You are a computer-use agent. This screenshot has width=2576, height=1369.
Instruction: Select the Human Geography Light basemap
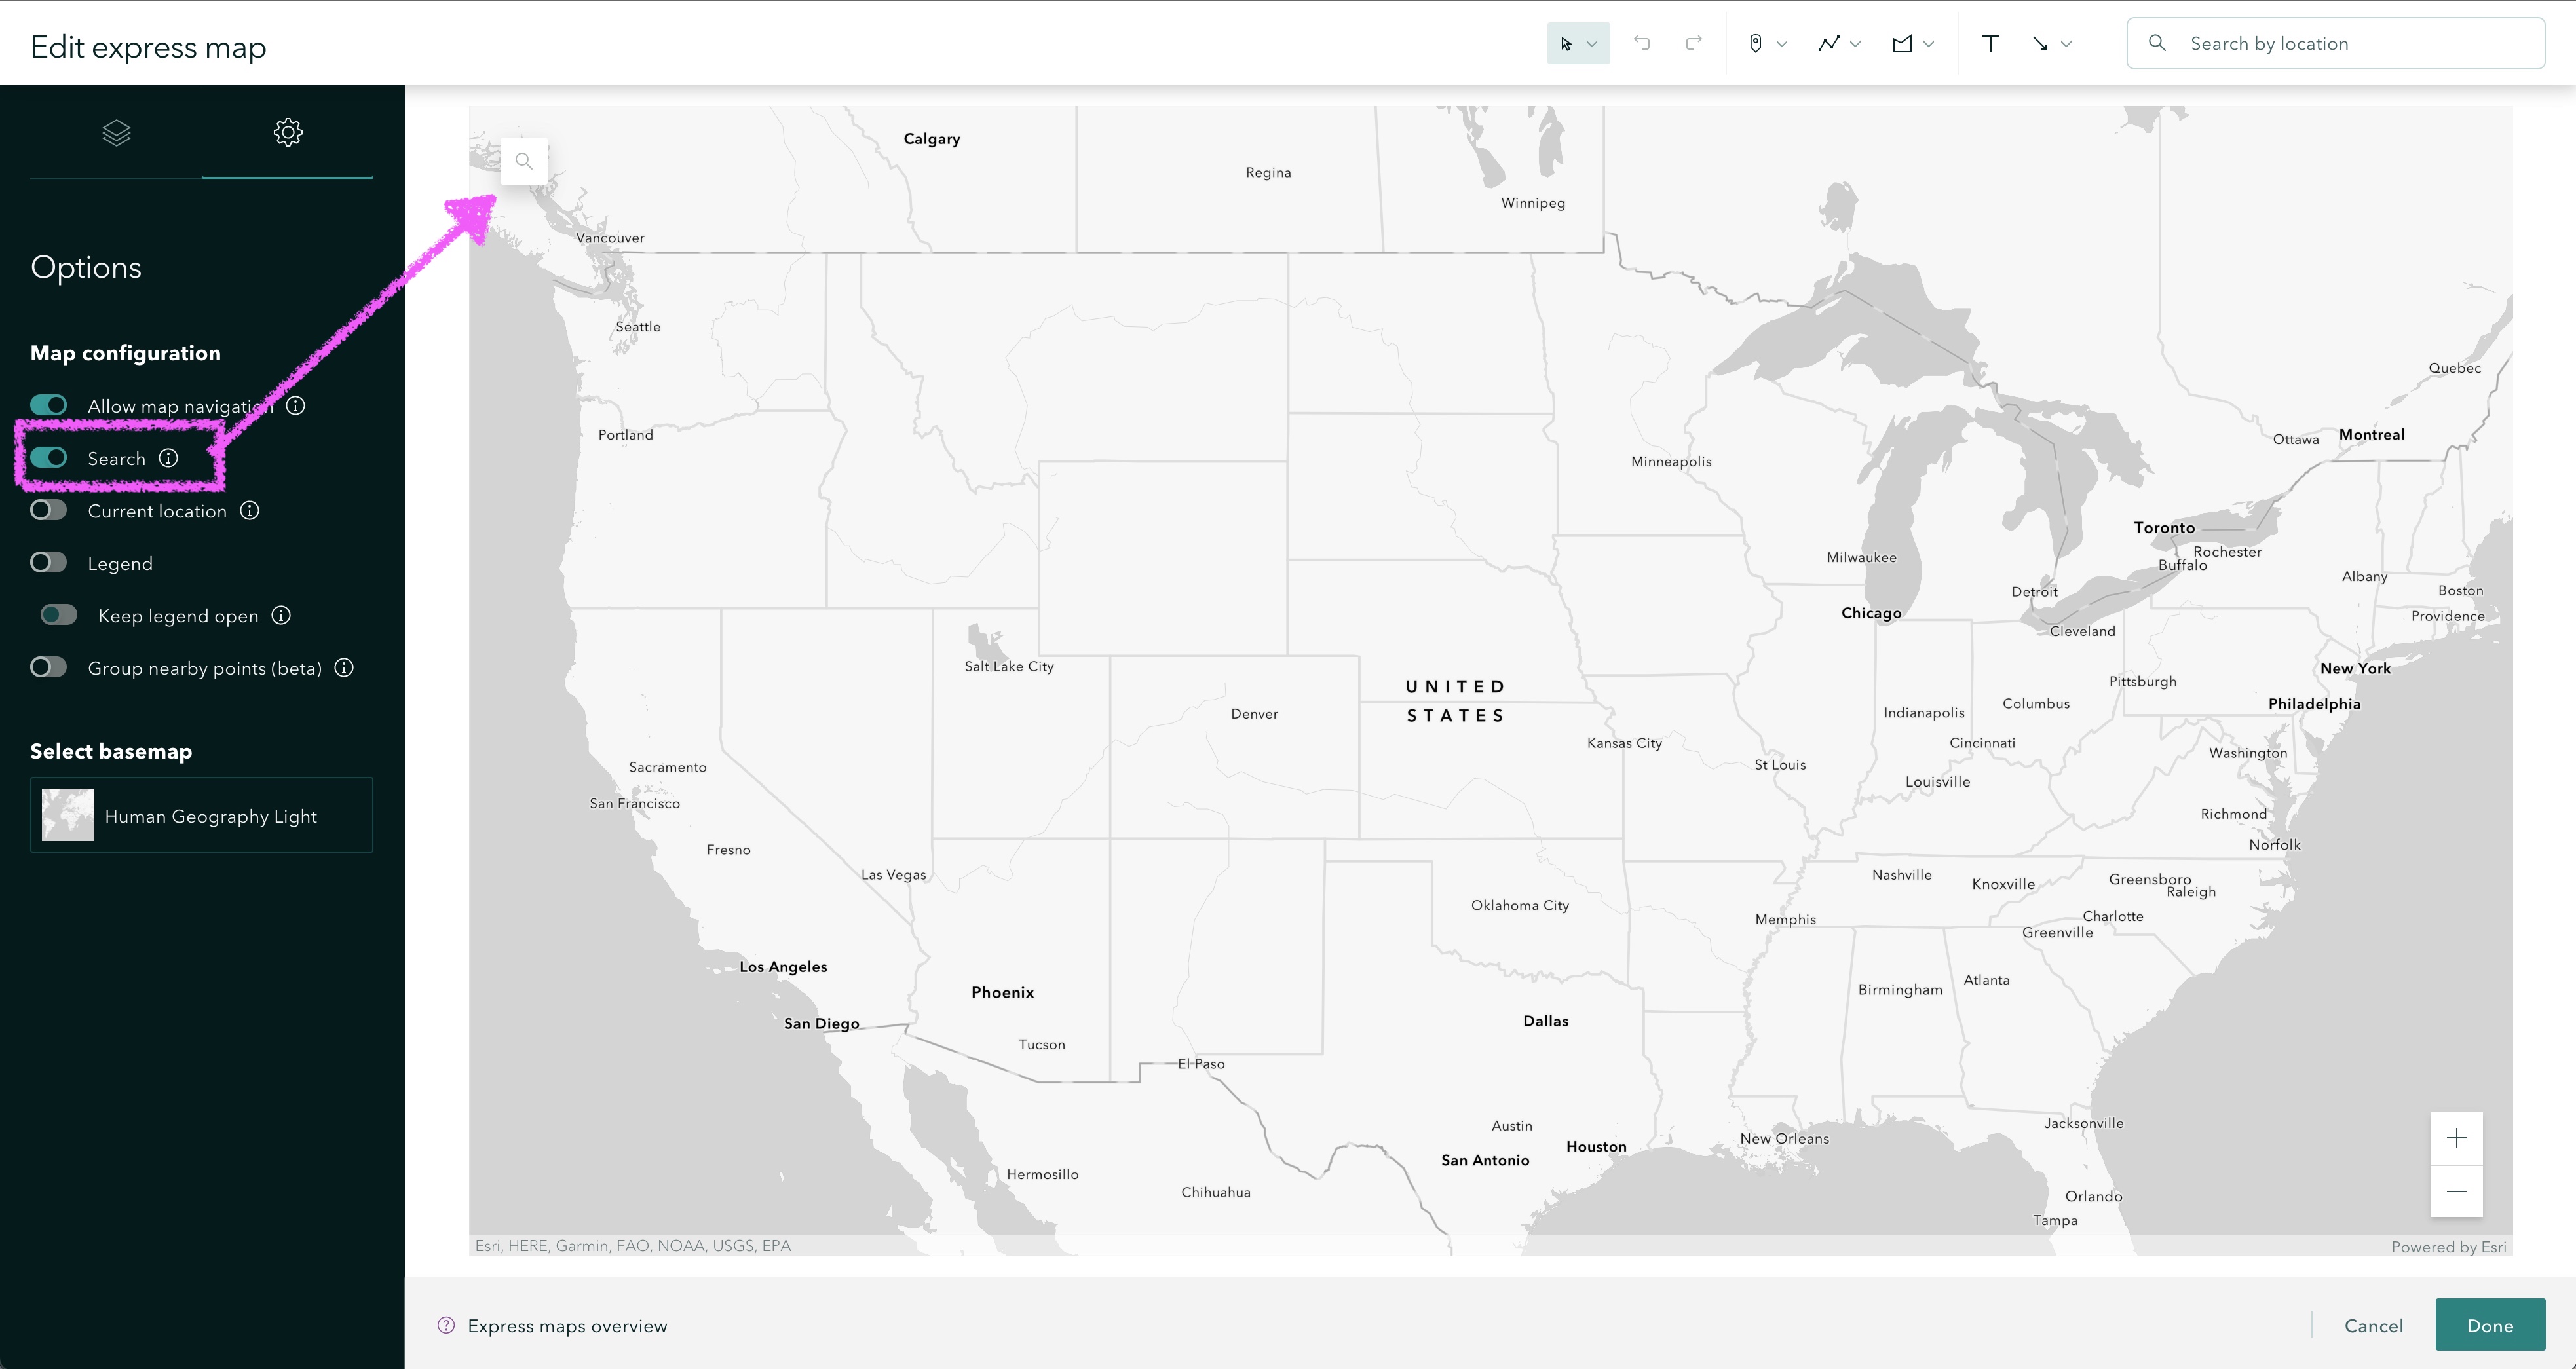(201, 815)
